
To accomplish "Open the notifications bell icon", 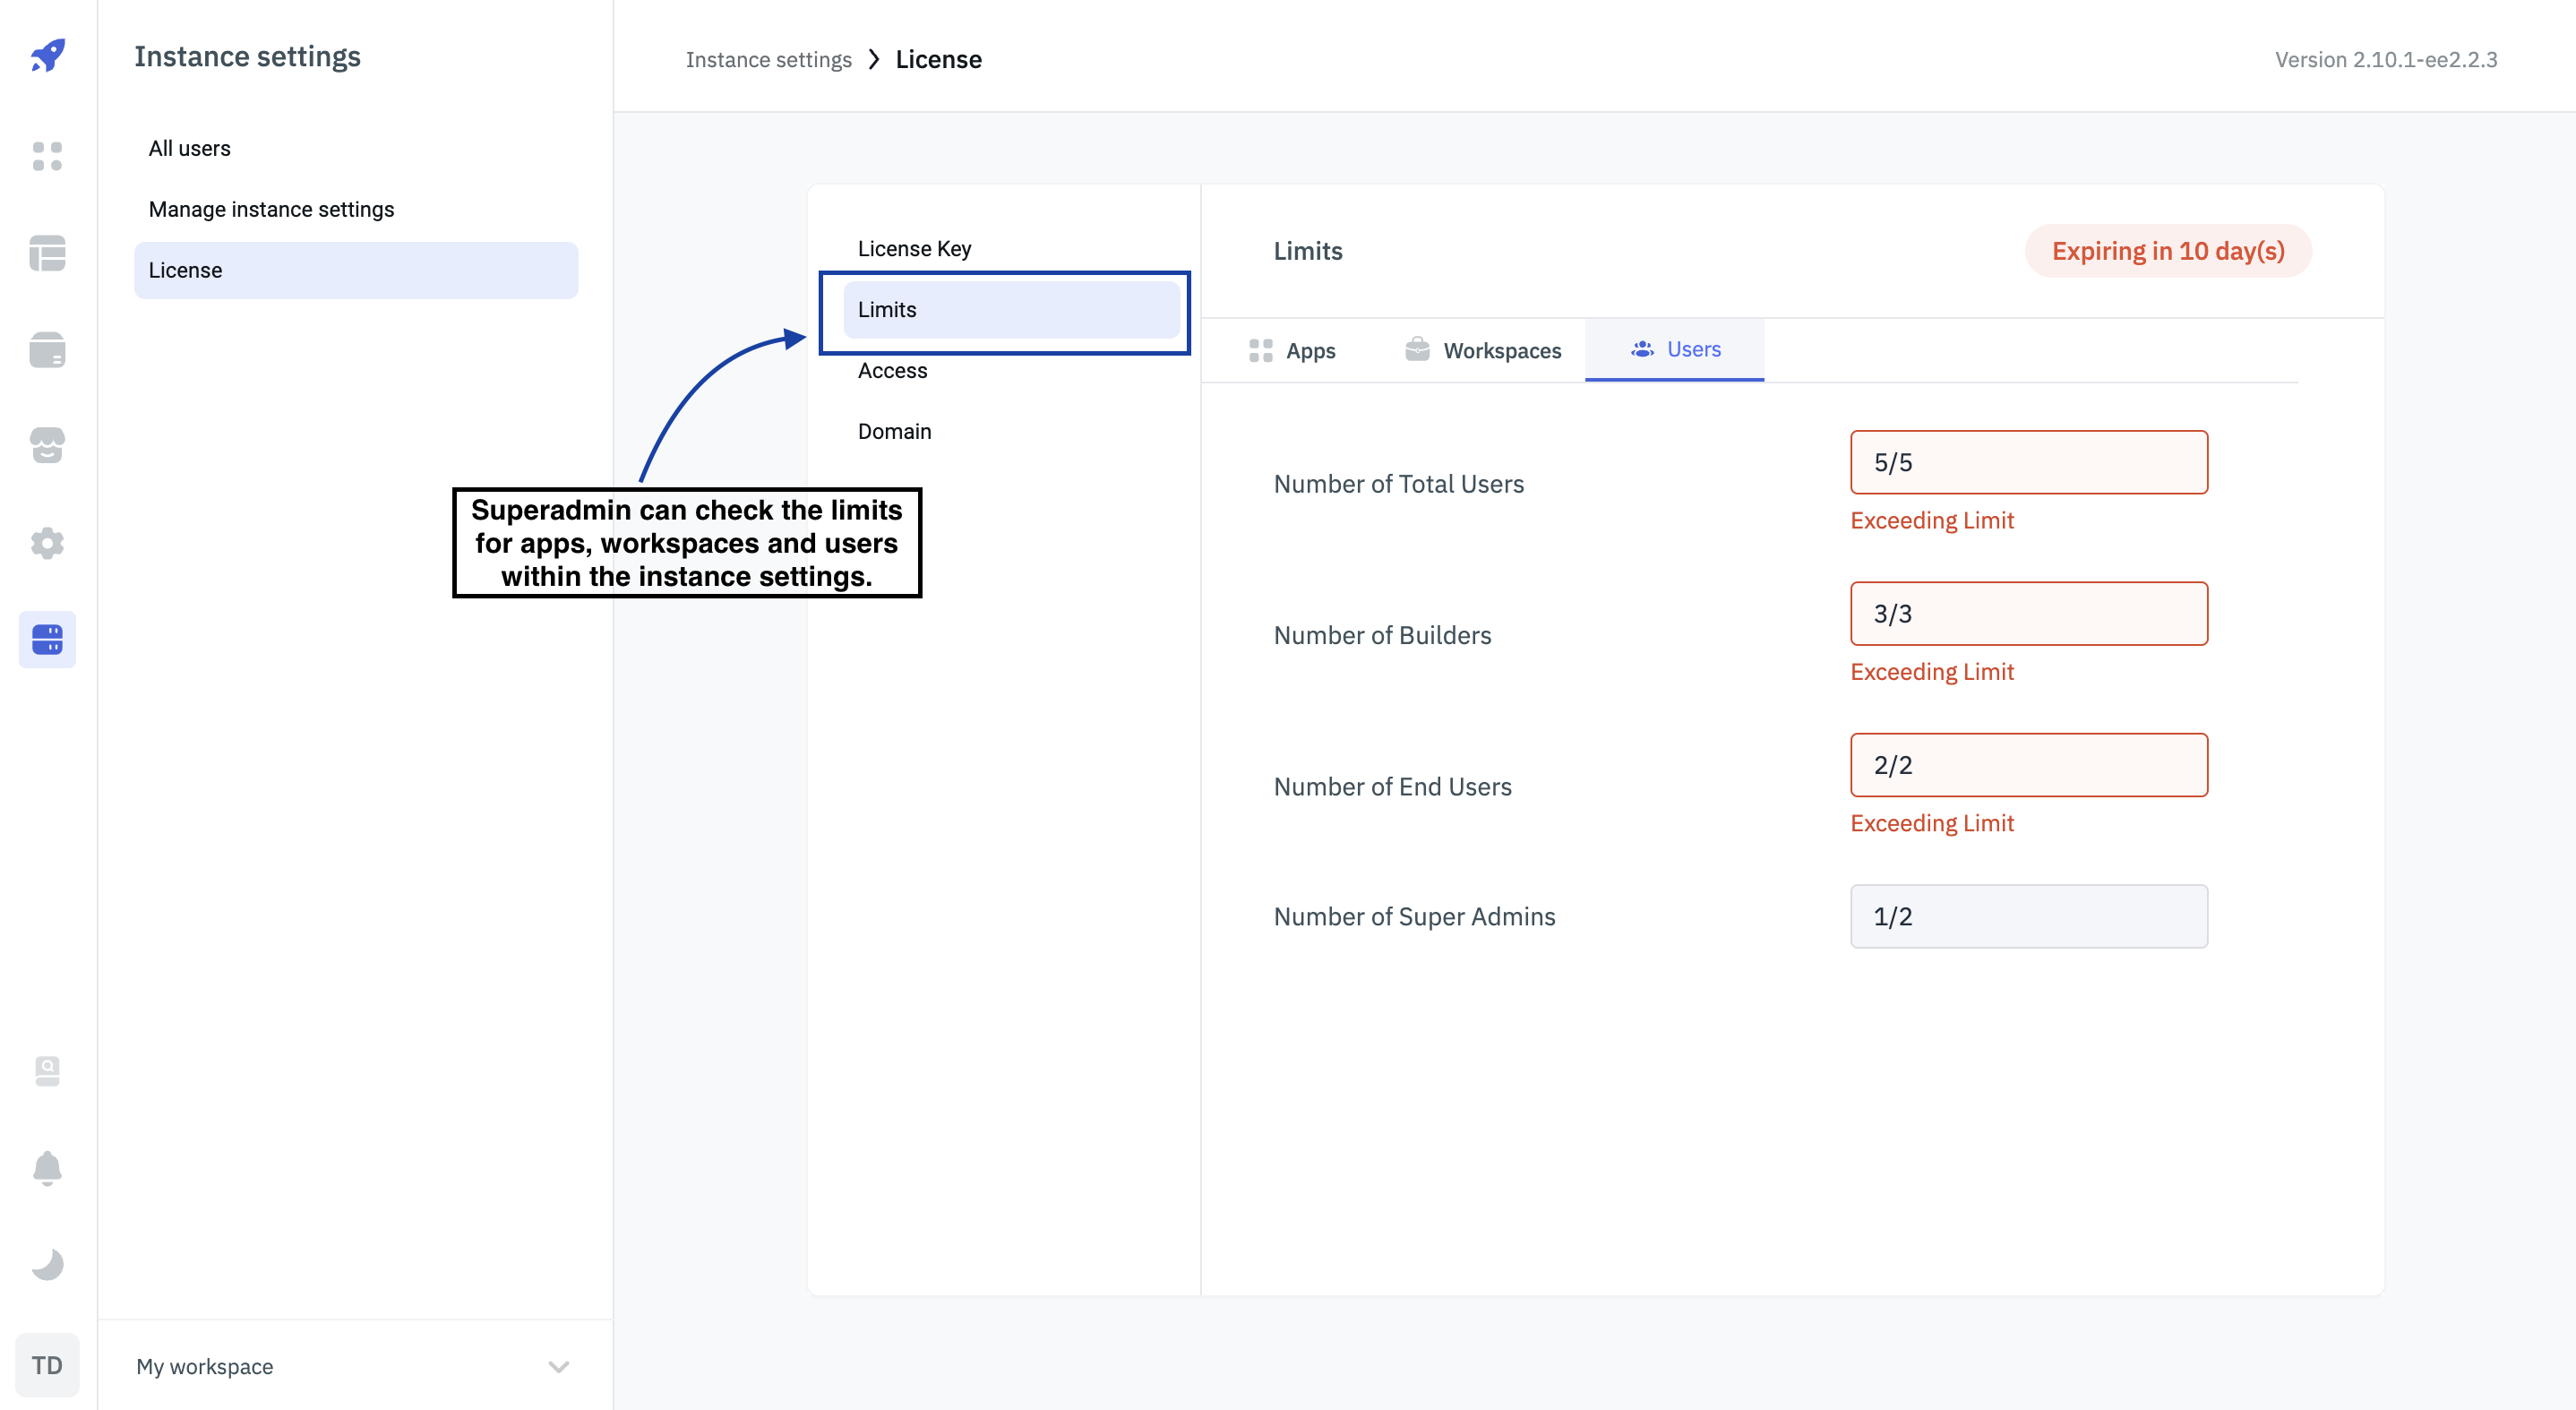I will click(x=47, y=1167).
